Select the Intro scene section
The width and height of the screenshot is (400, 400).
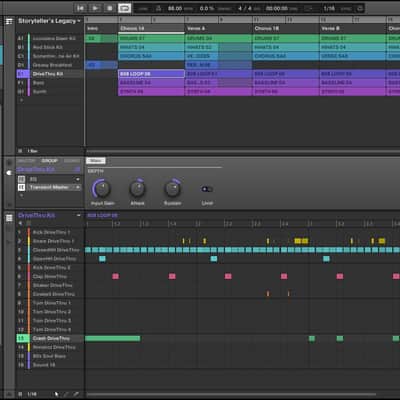coord(101,28)
